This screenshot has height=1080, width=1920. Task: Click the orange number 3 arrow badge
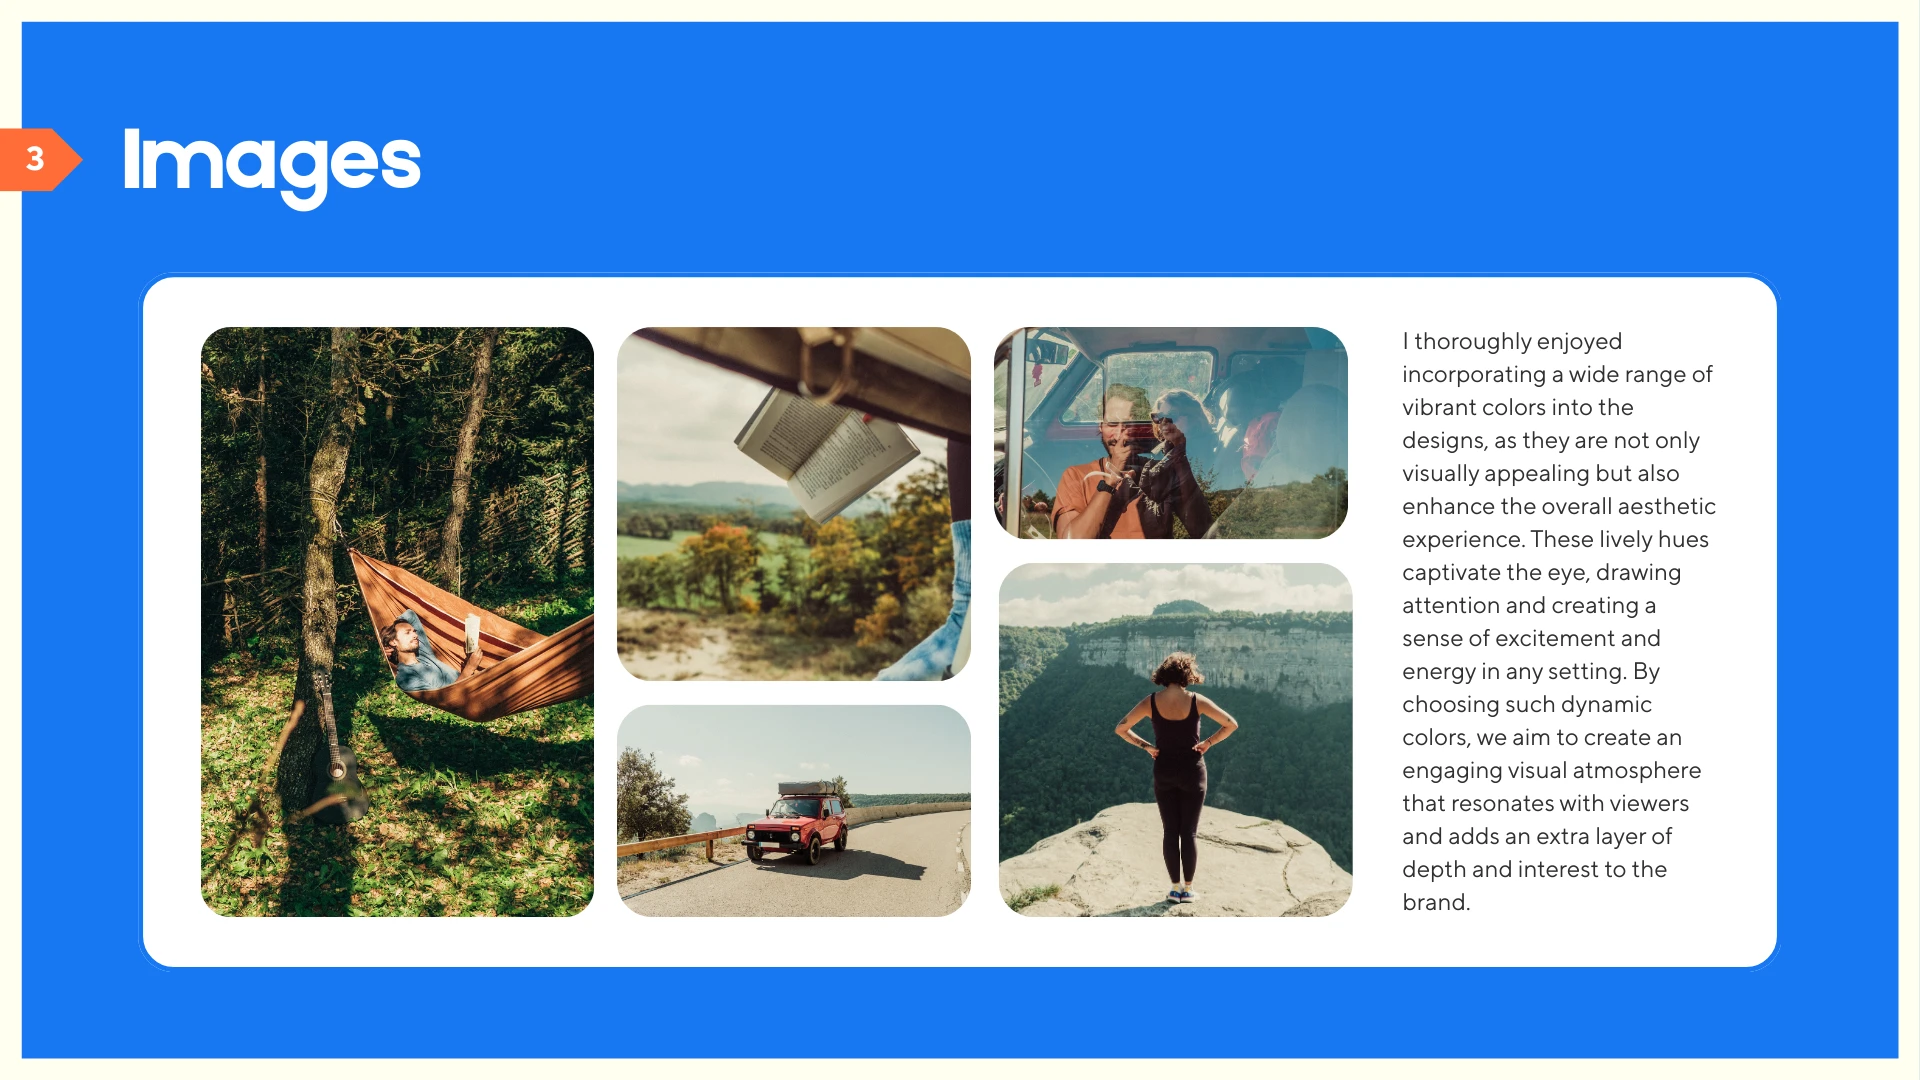coord(40,159)
